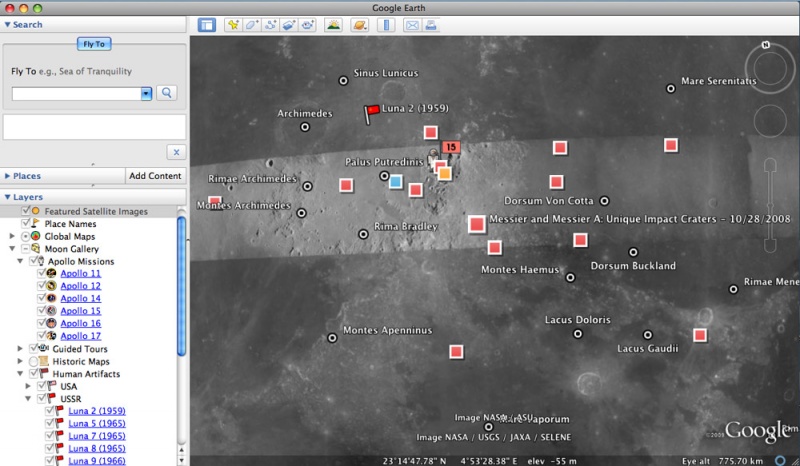Open the email view icon
Screen dimensions: 800x466
[412, 25]
